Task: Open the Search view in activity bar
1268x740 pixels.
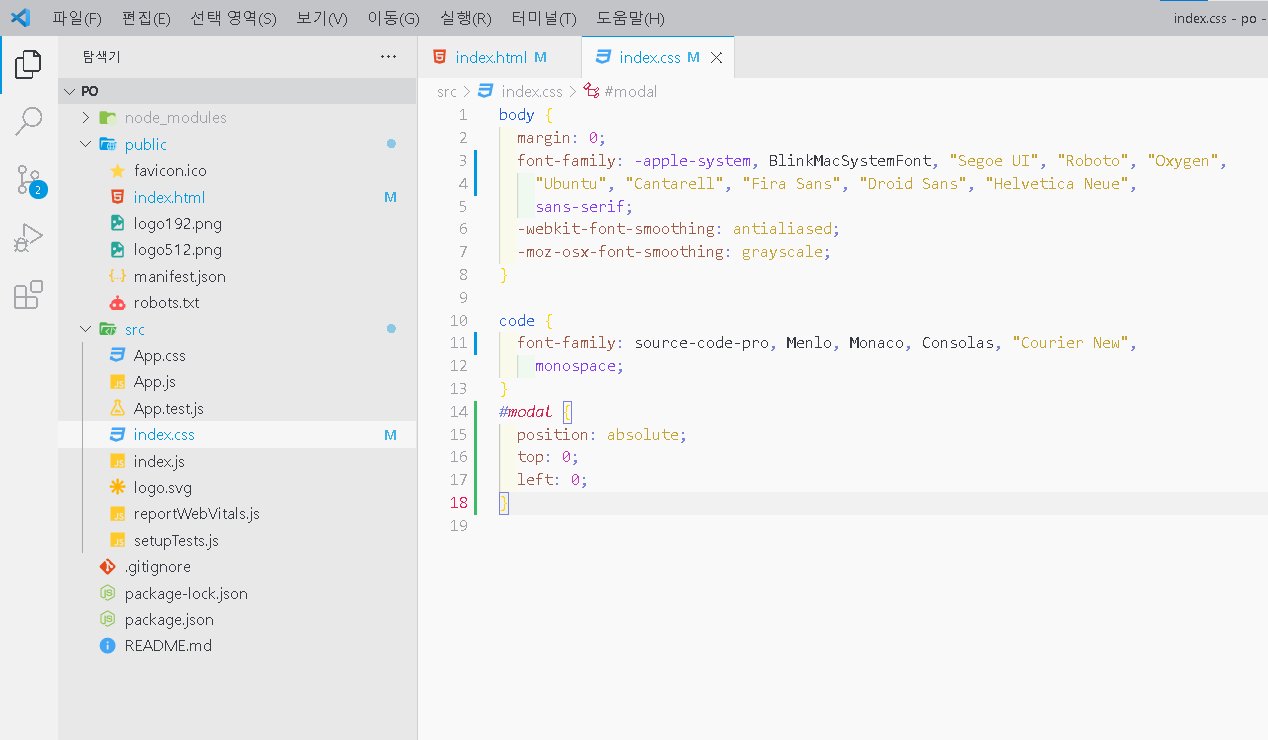Action: pos(28,122)
